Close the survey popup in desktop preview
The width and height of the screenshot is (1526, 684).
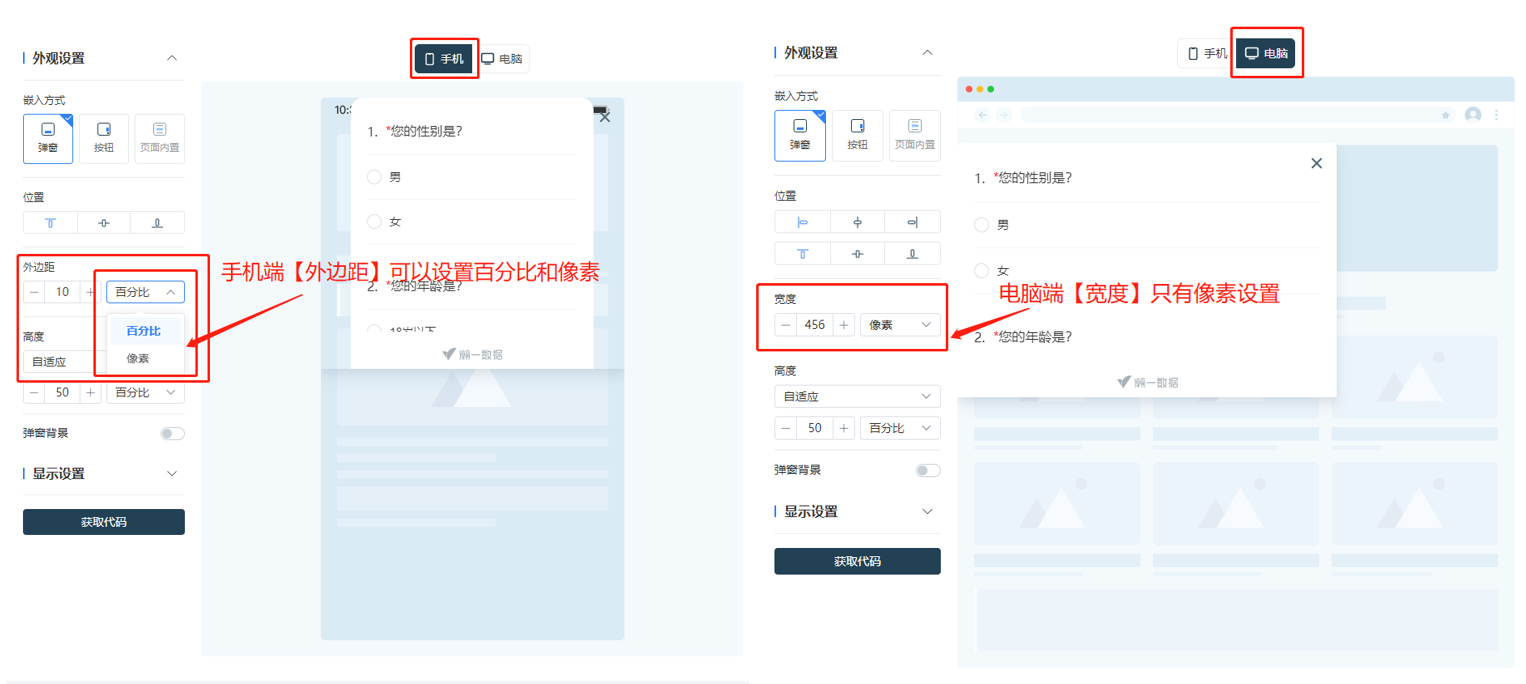click(1316, 163)
